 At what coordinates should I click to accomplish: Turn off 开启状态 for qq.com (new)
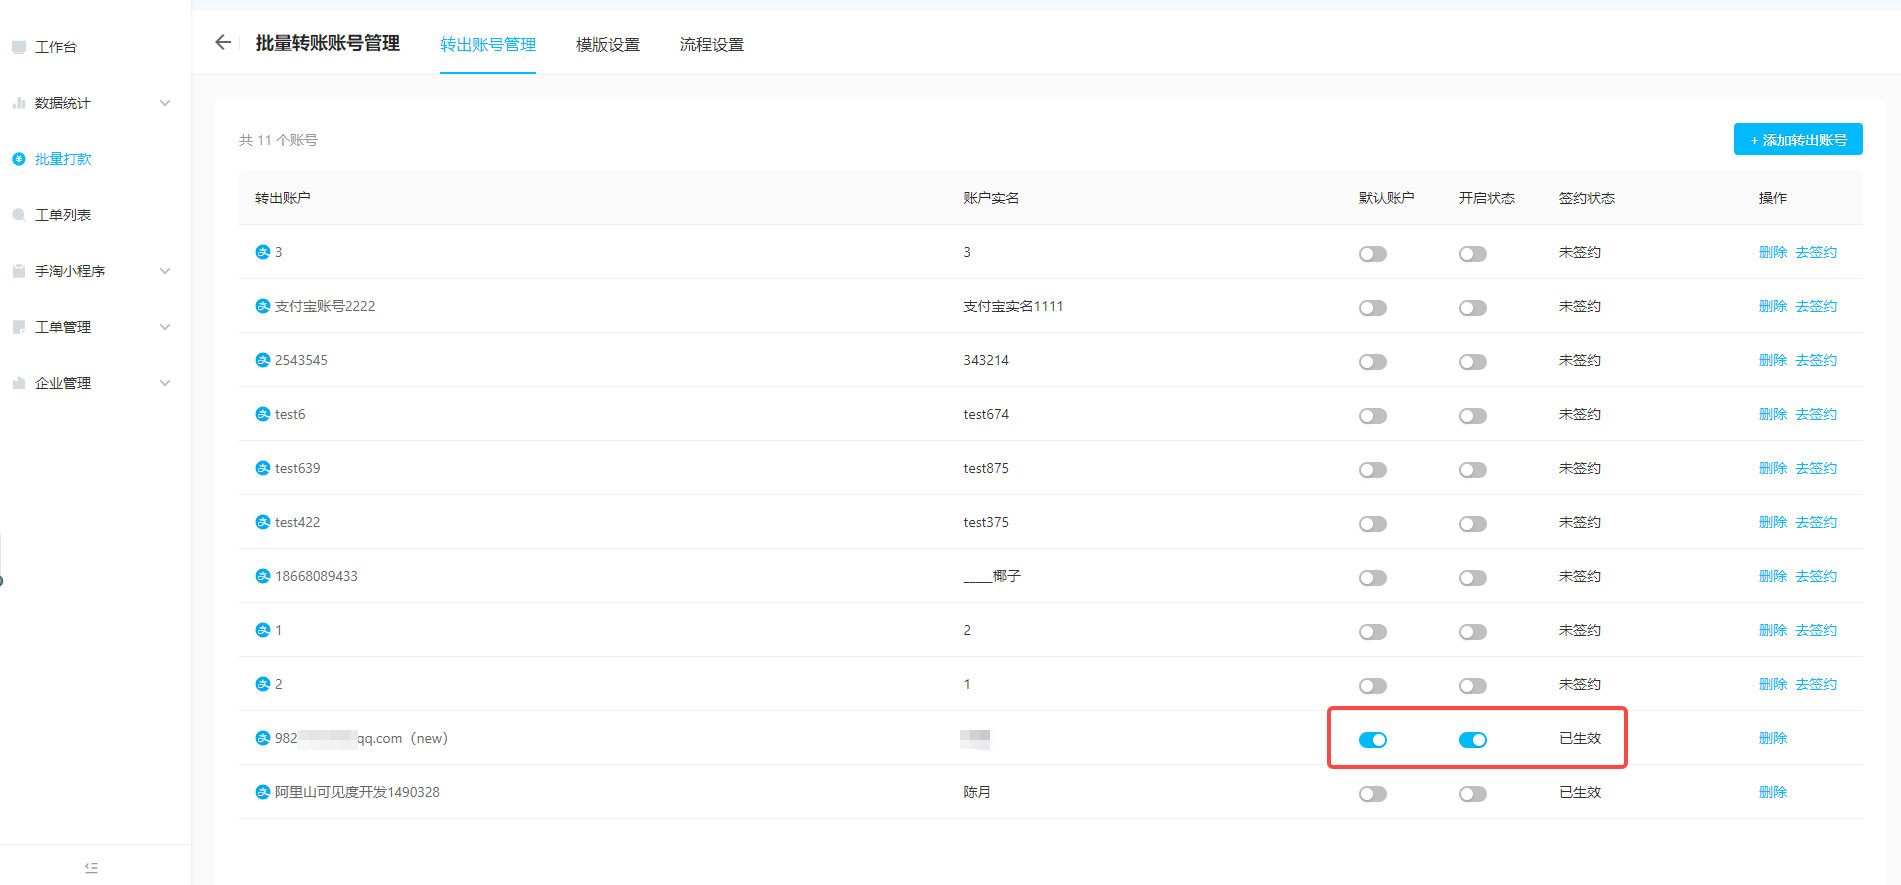tap(1473, 740)
